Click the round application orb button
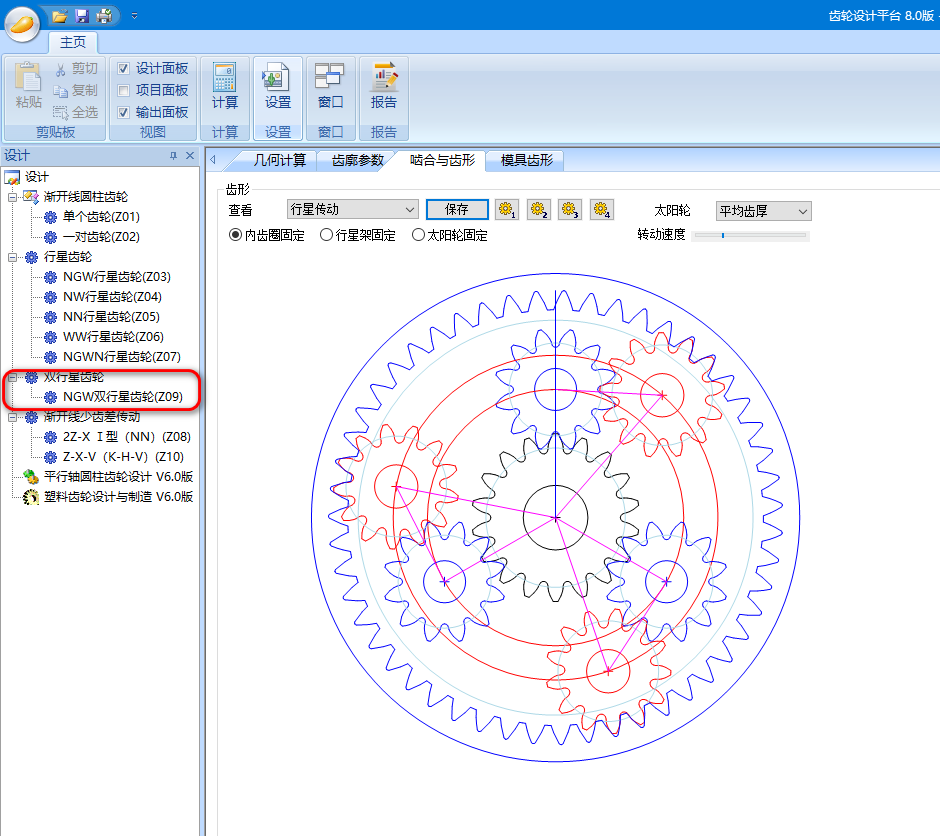Viewport: 940px width, 836px height. [22, 24]
